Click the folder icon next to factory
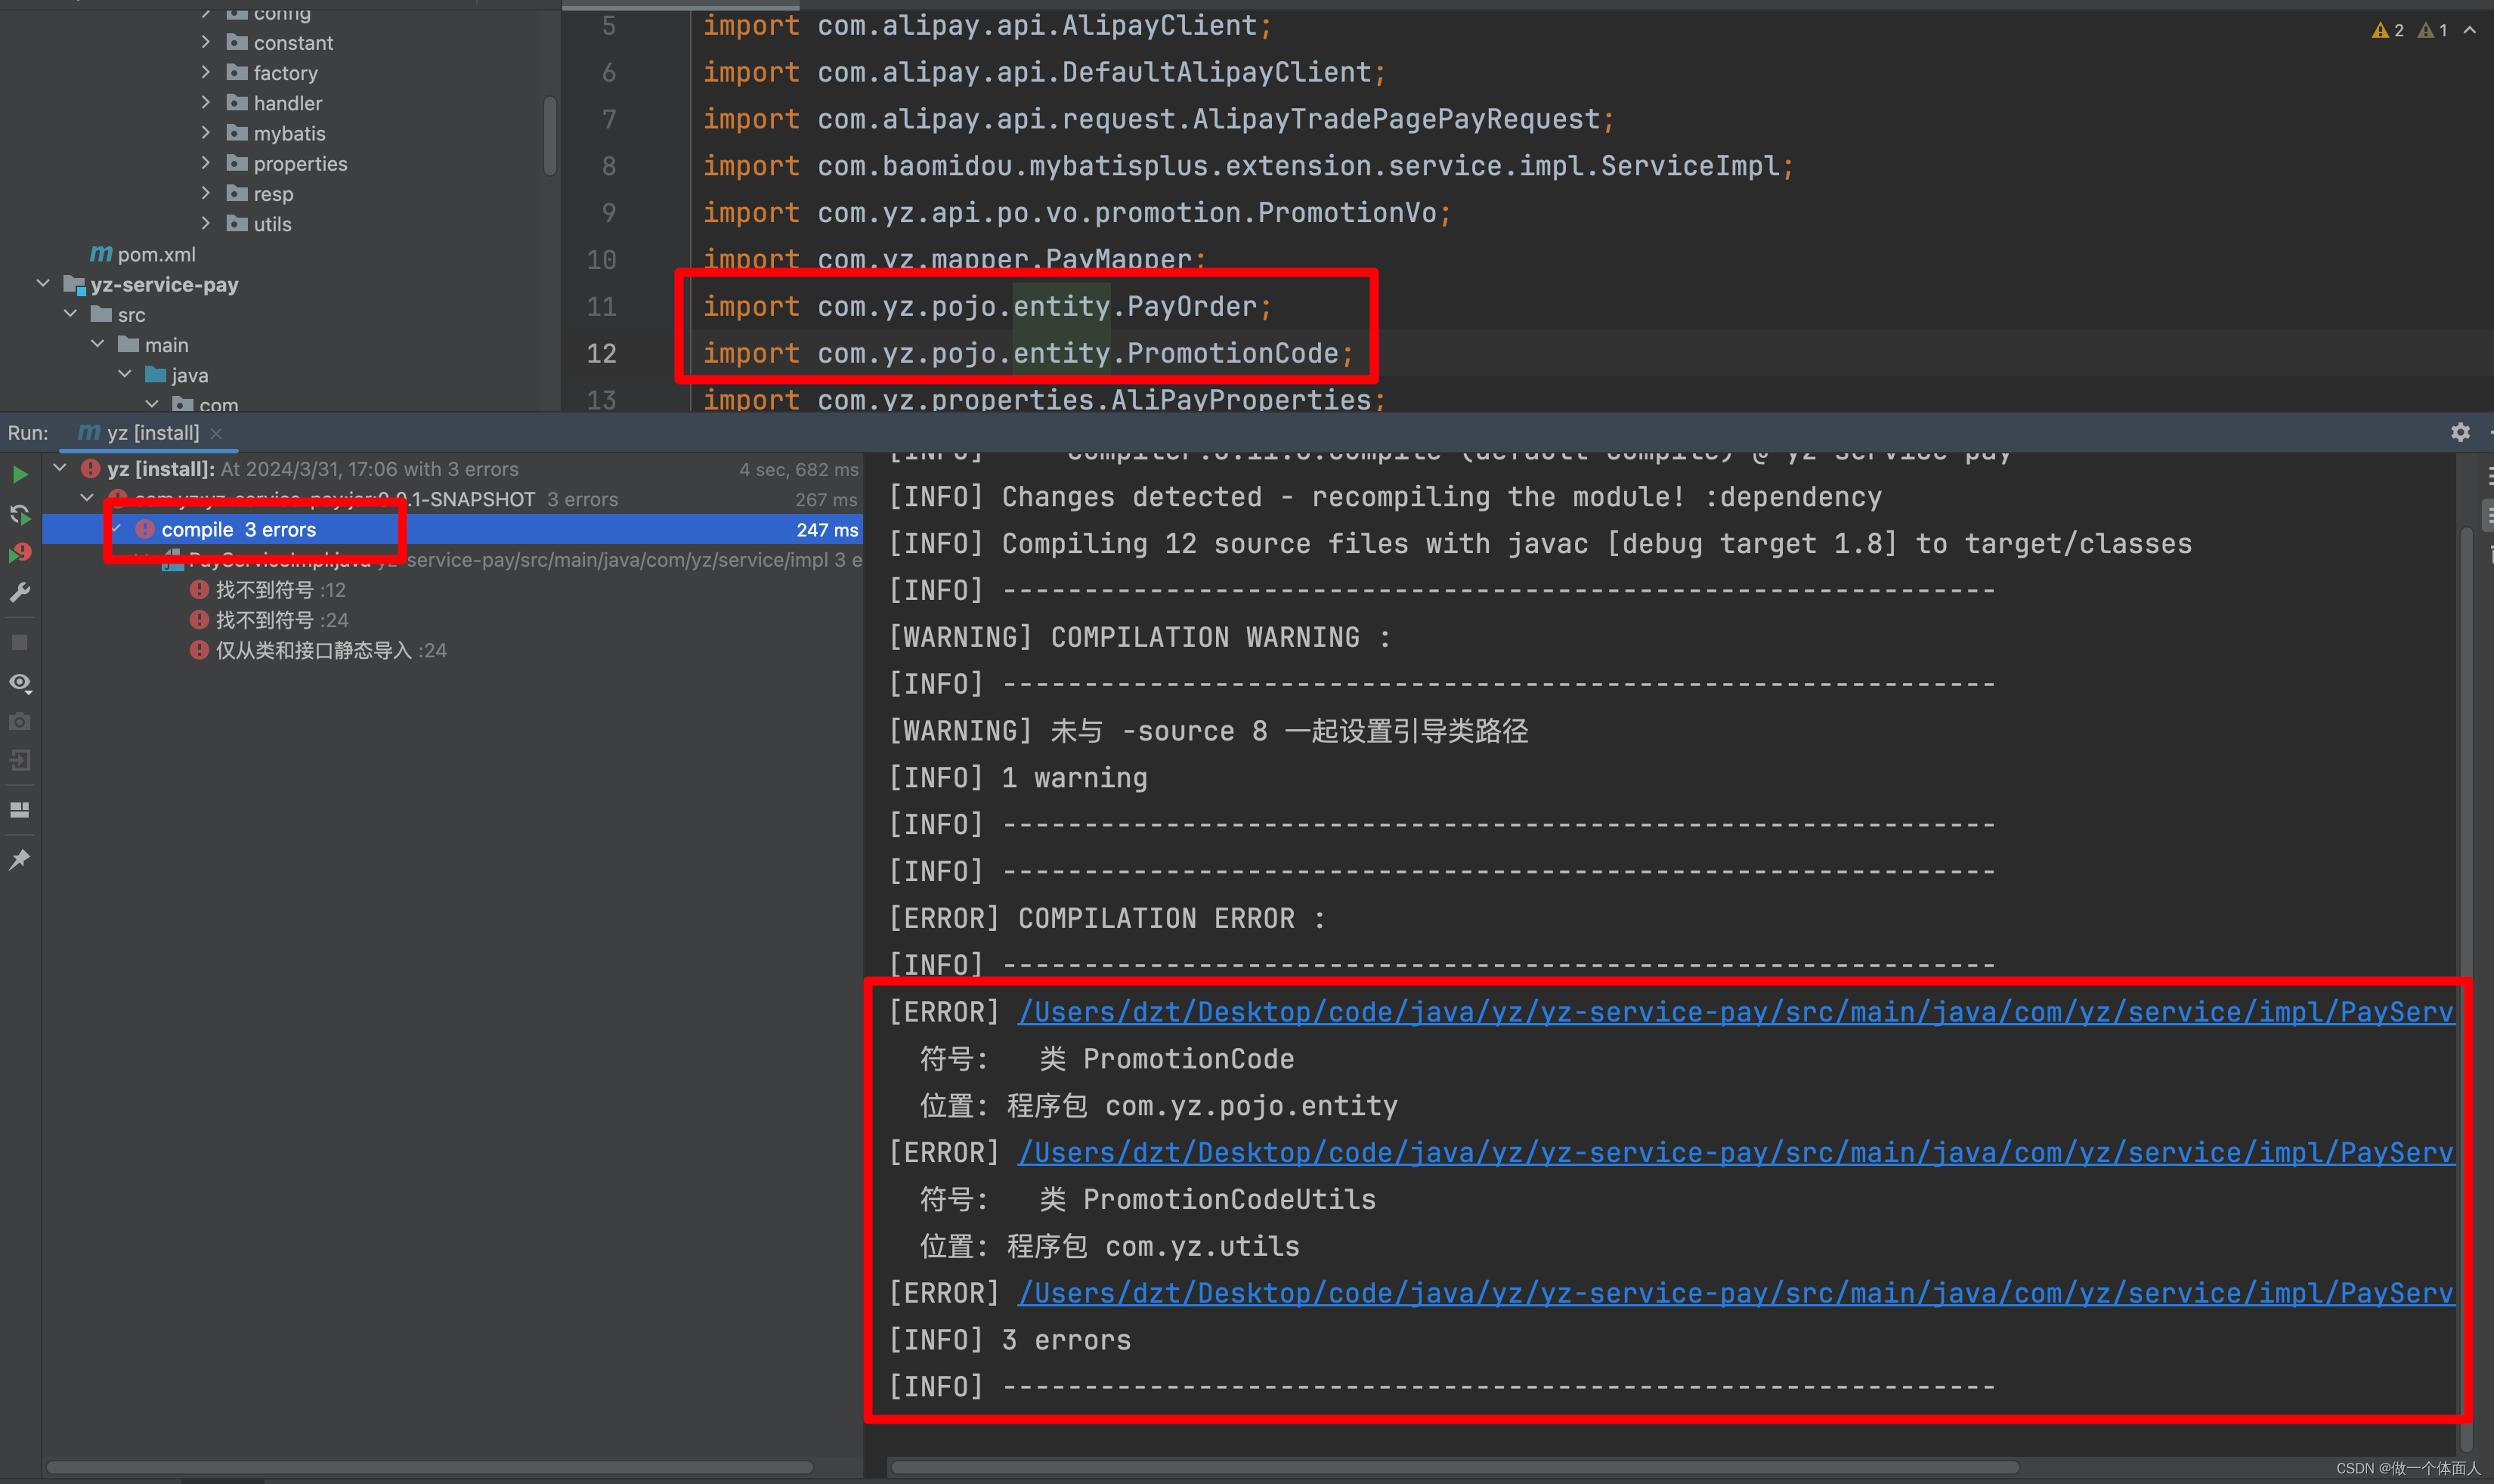 pos(237,72)
